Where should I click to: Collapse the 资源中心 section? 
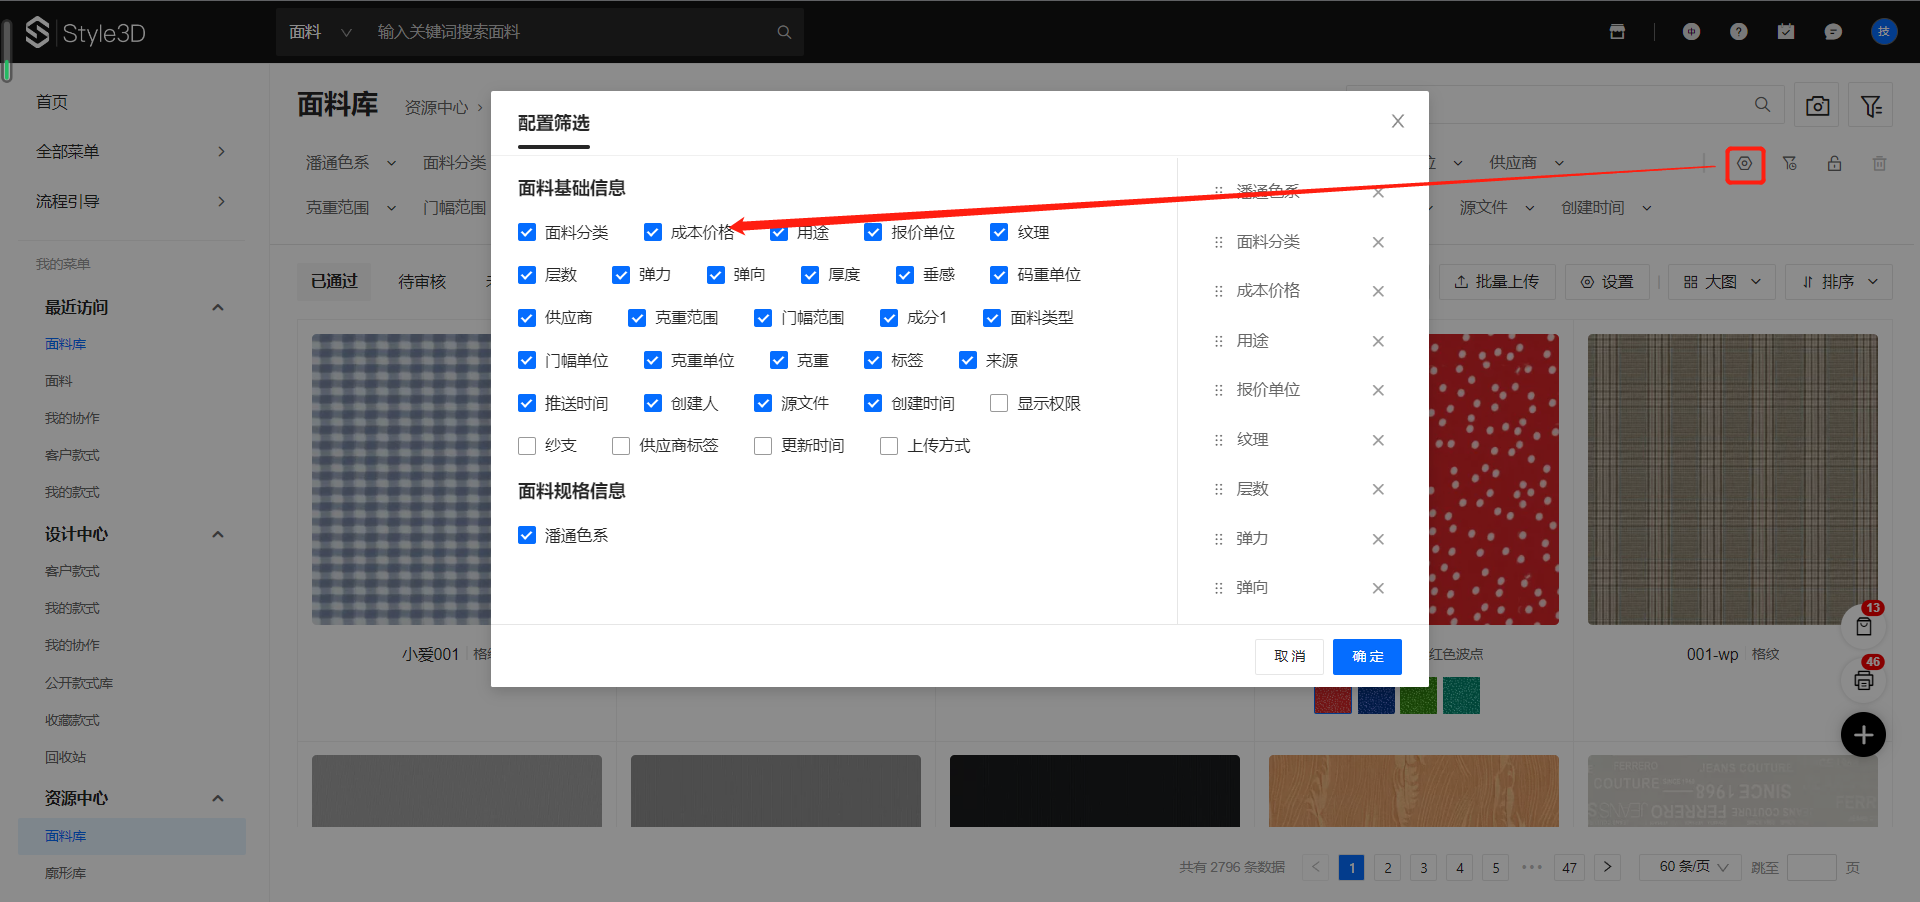coord(218,799)
